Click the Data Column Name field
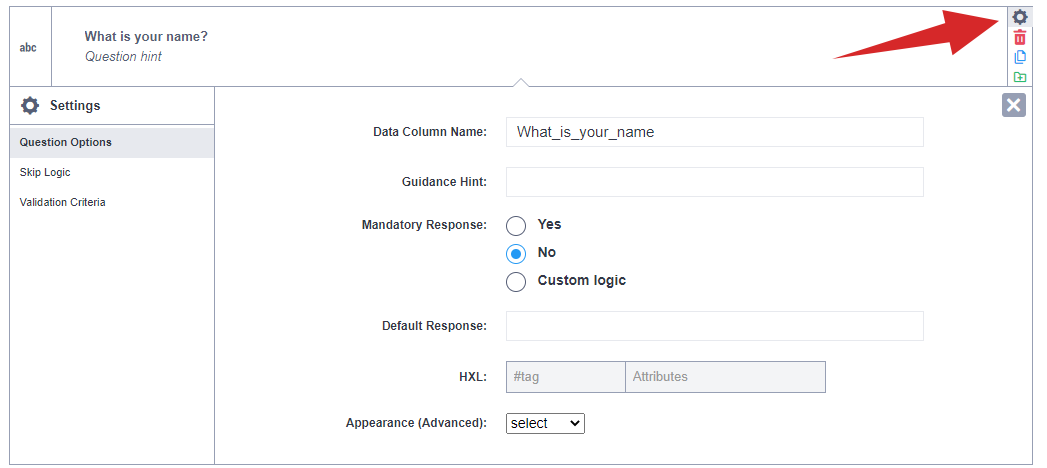Viewport: 1047px width, 468px height. pyautogui.click(x=714, y=132)
